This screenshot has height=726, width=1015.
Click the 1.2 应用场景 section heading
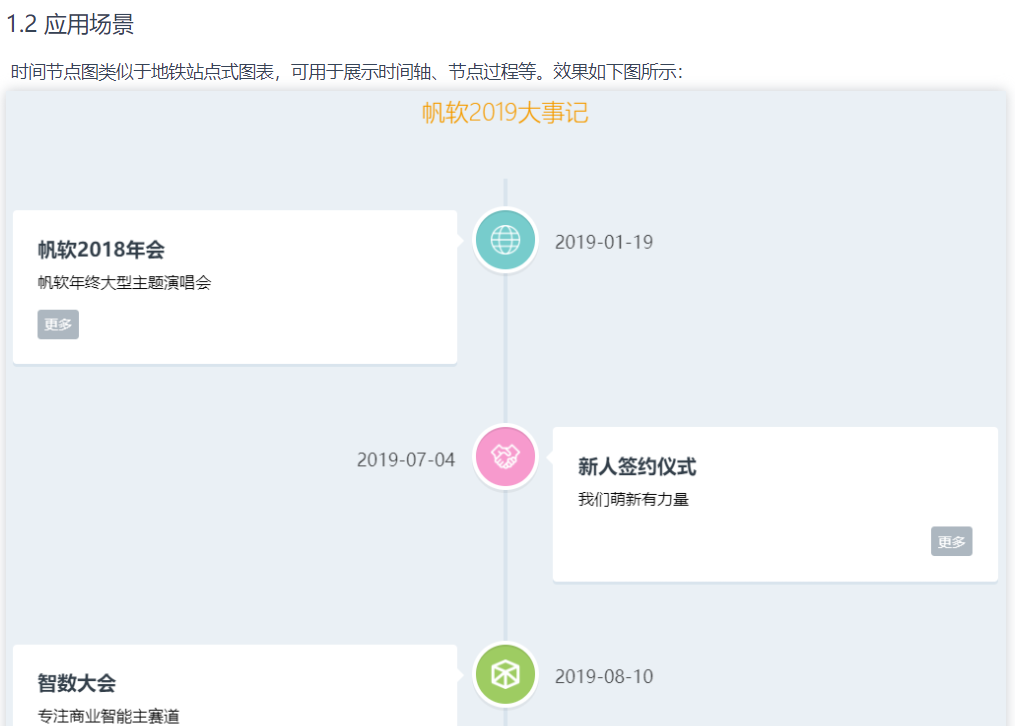(x=70, y=25)
